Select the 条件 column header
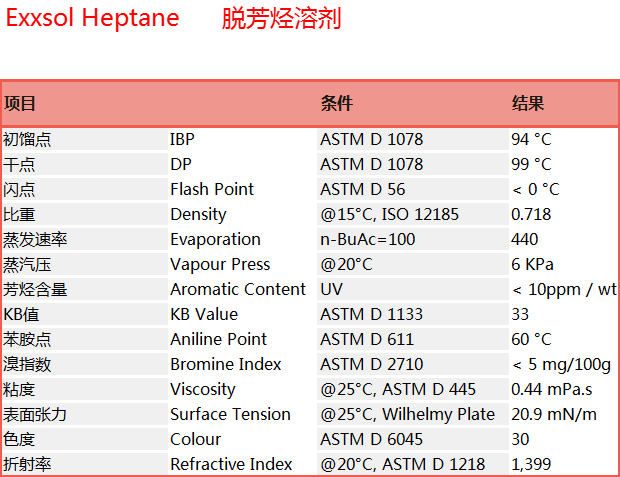 pos(336,104)
